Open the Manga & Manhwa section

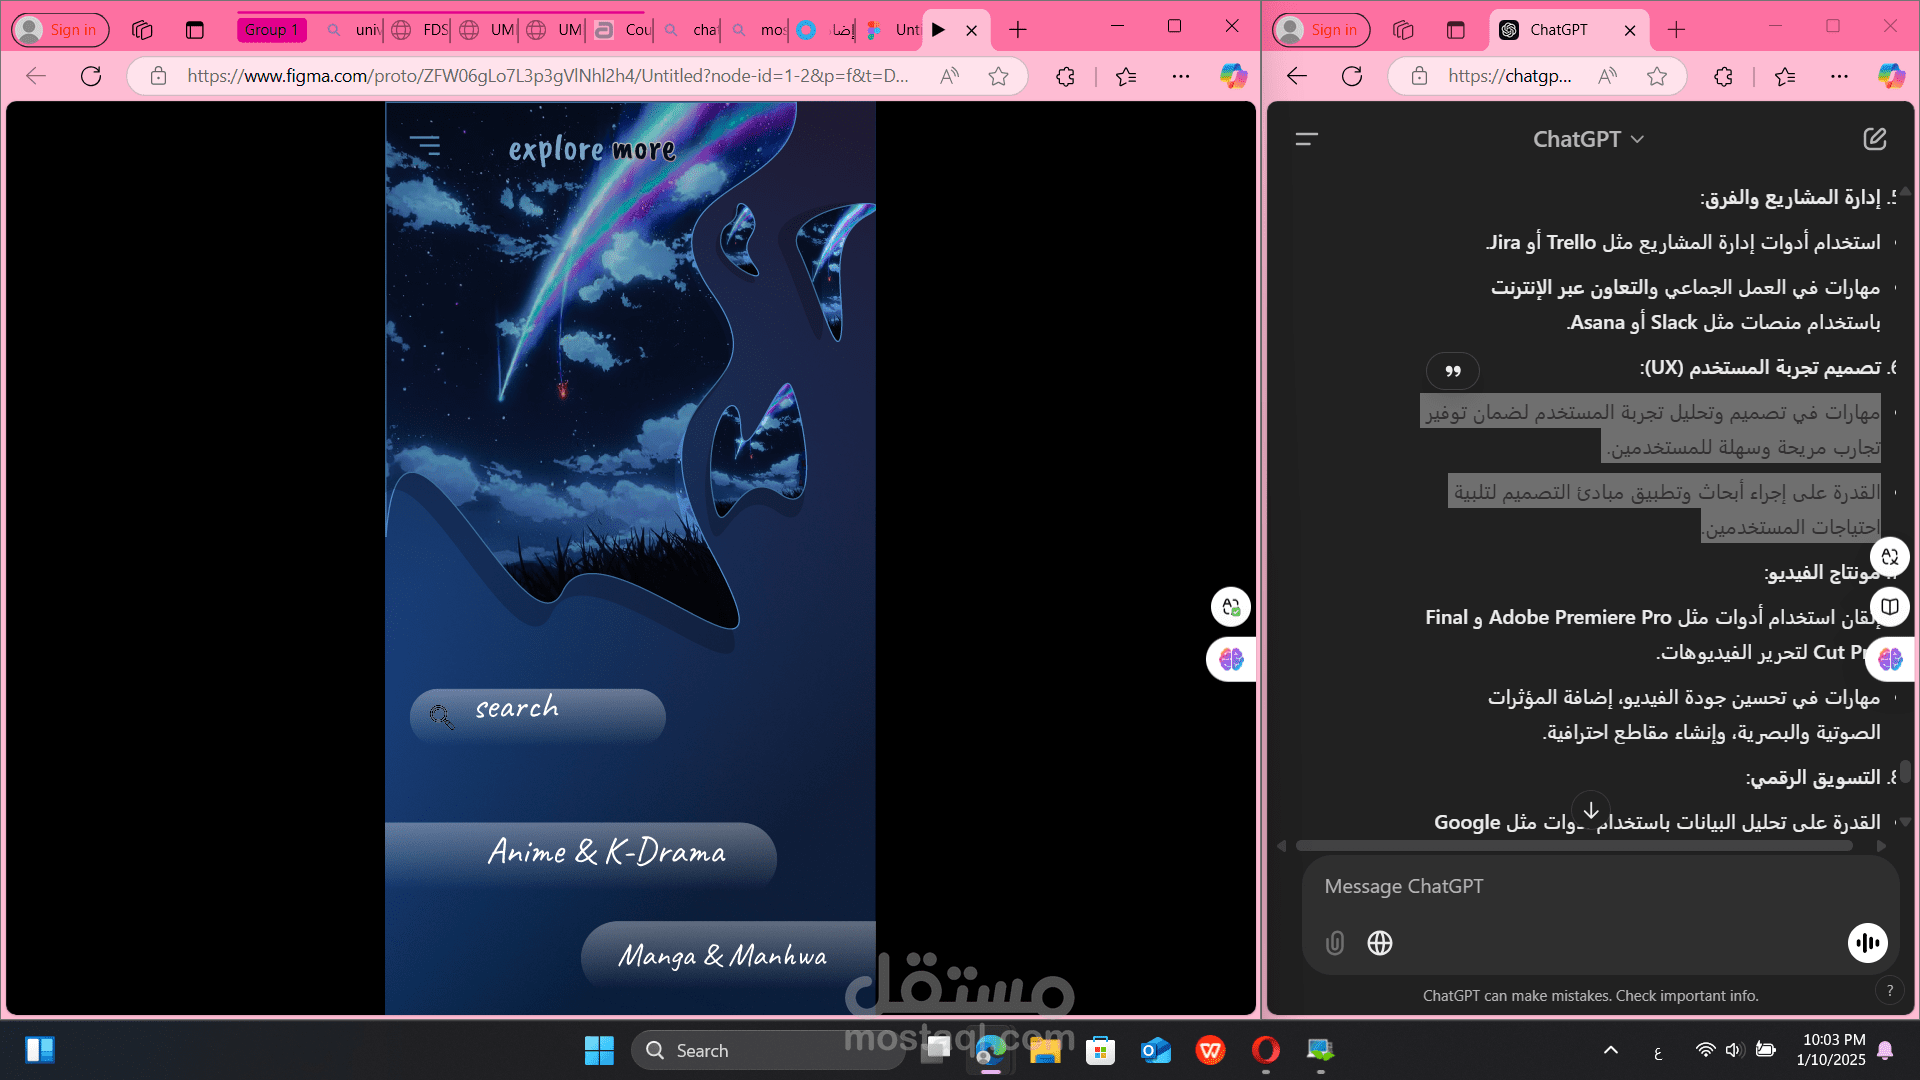coord(728,956)
